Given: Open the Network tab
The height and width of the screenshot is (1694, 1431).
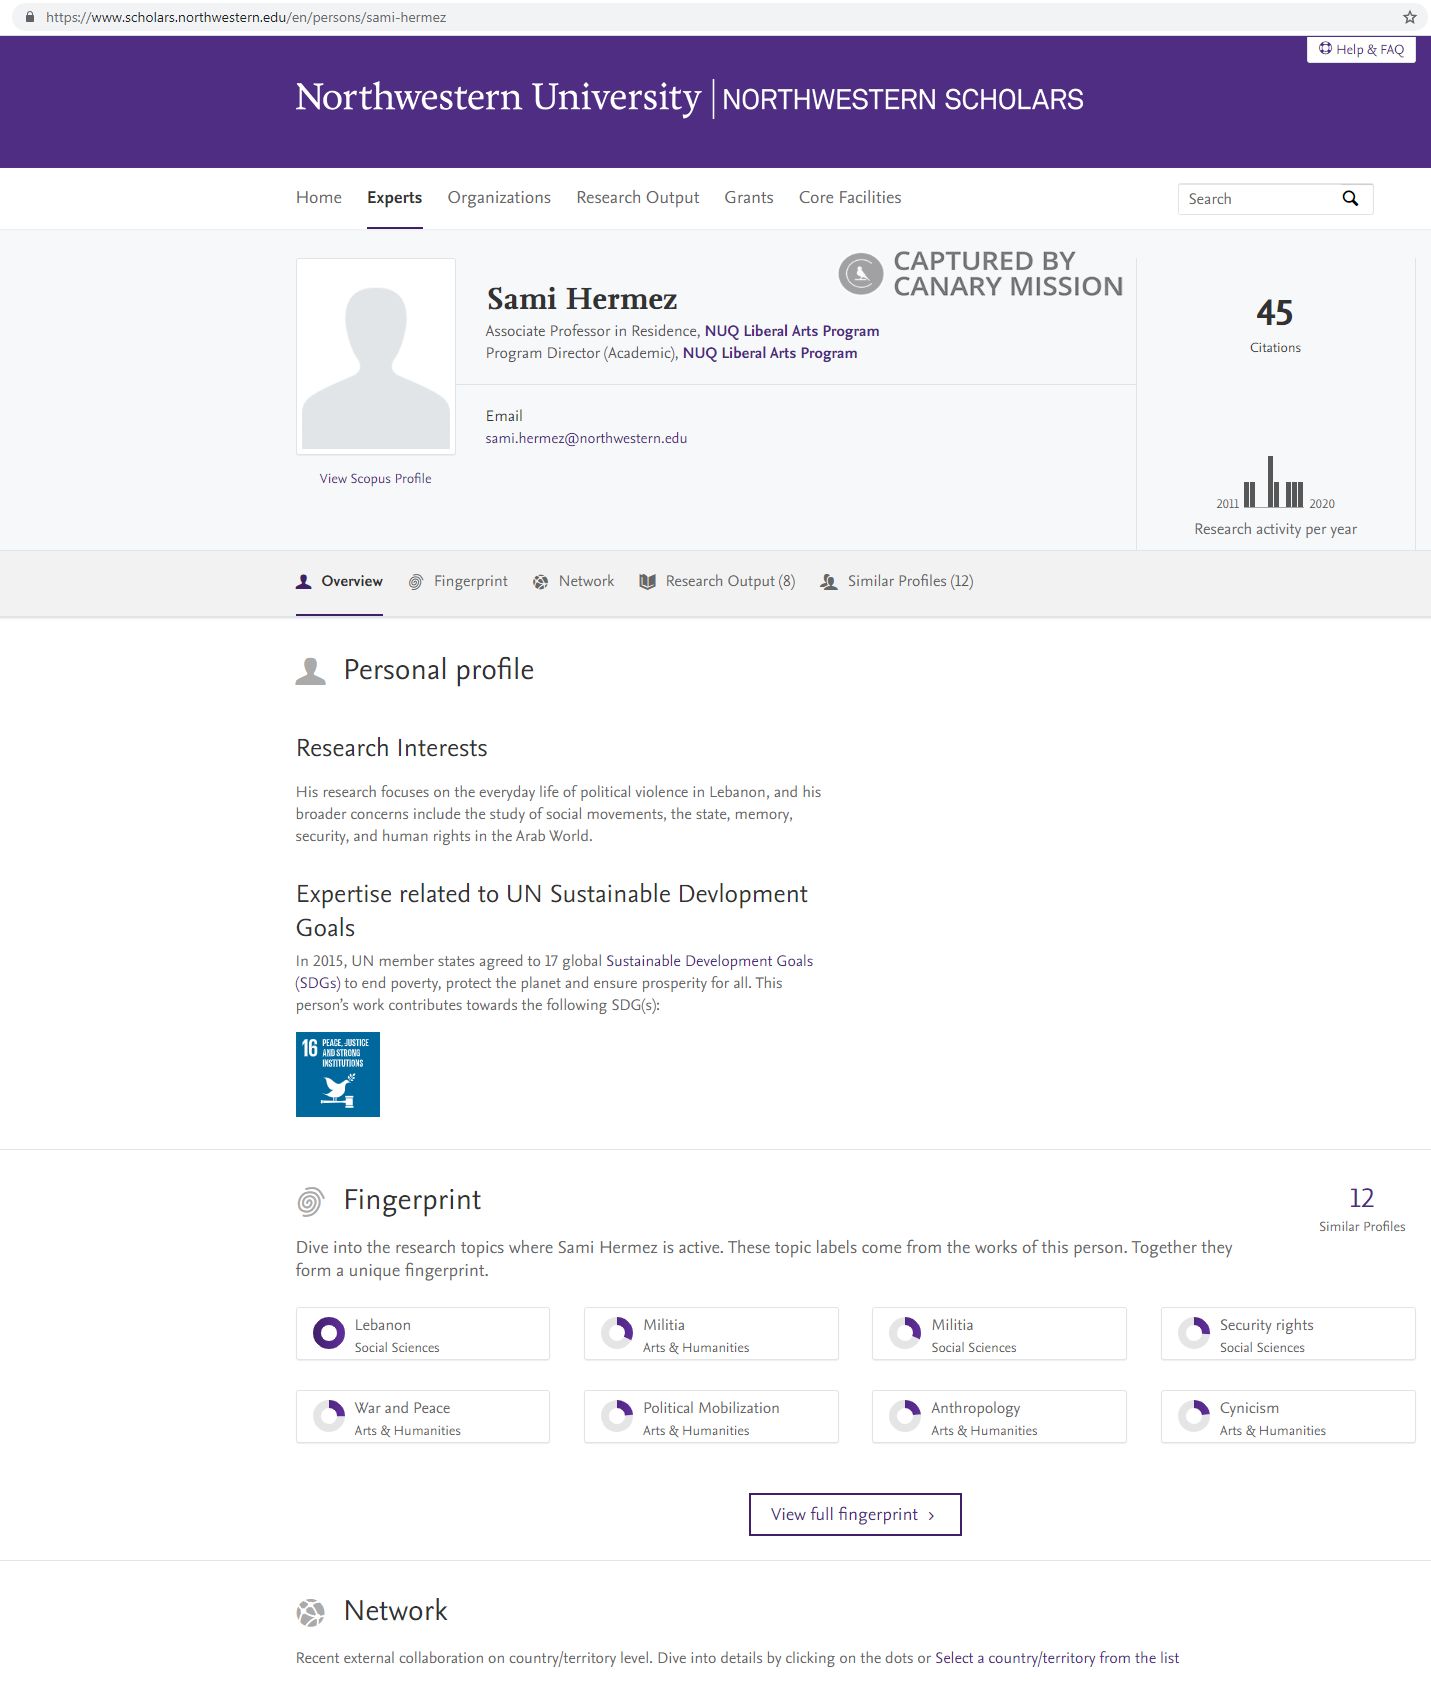Looking at the screenshot, I should [x=574, y=581].
